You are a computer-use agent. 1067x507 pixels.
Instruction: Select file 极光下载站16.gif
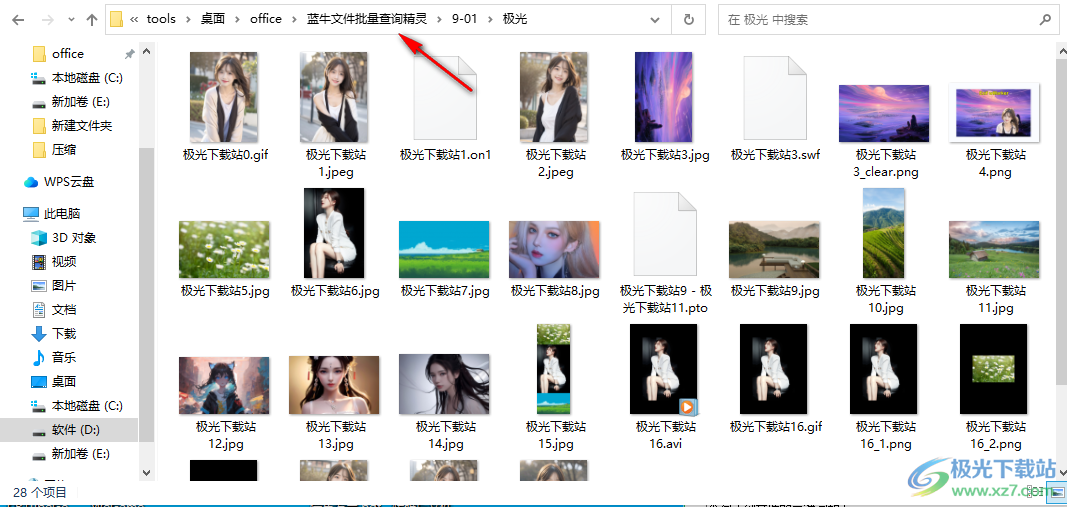coord(776,380)
